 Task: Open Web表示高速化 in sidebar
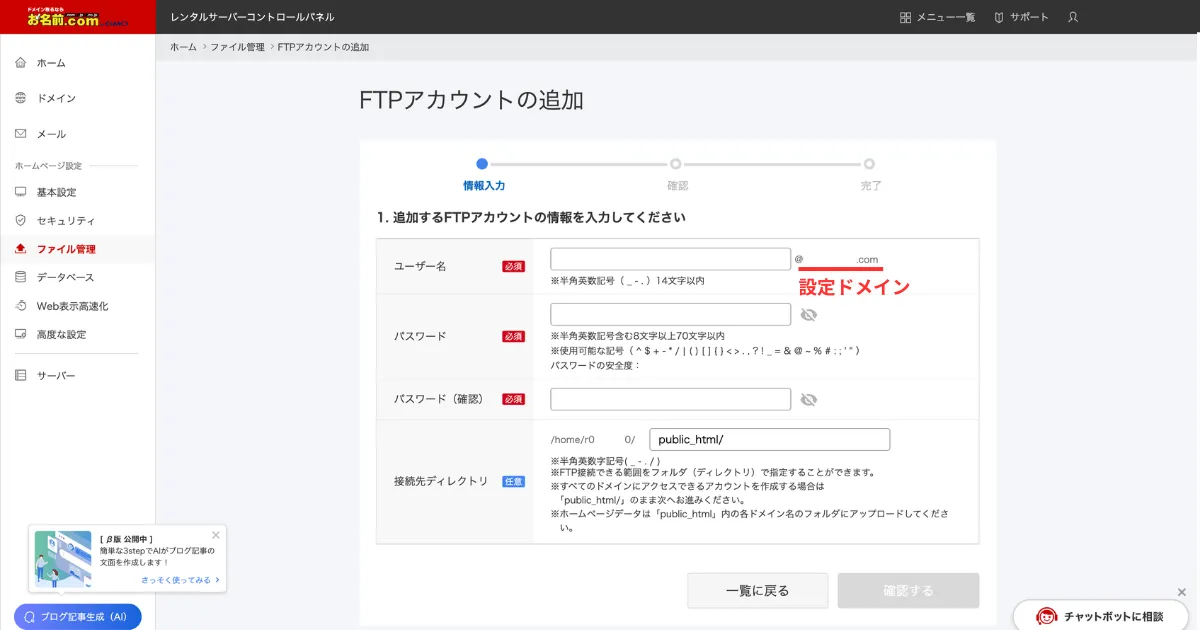[x=71, y=306]
